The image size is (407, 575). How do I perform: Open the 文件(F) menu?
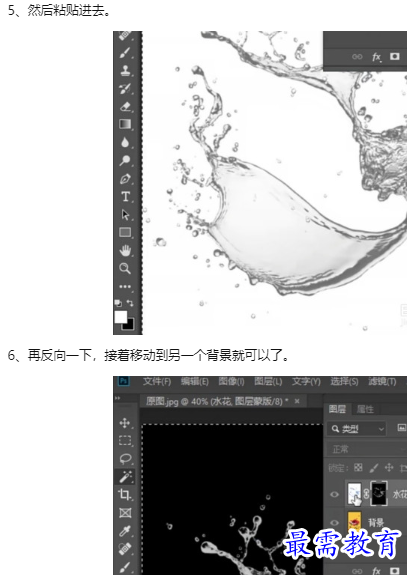(x=157, y=382)
